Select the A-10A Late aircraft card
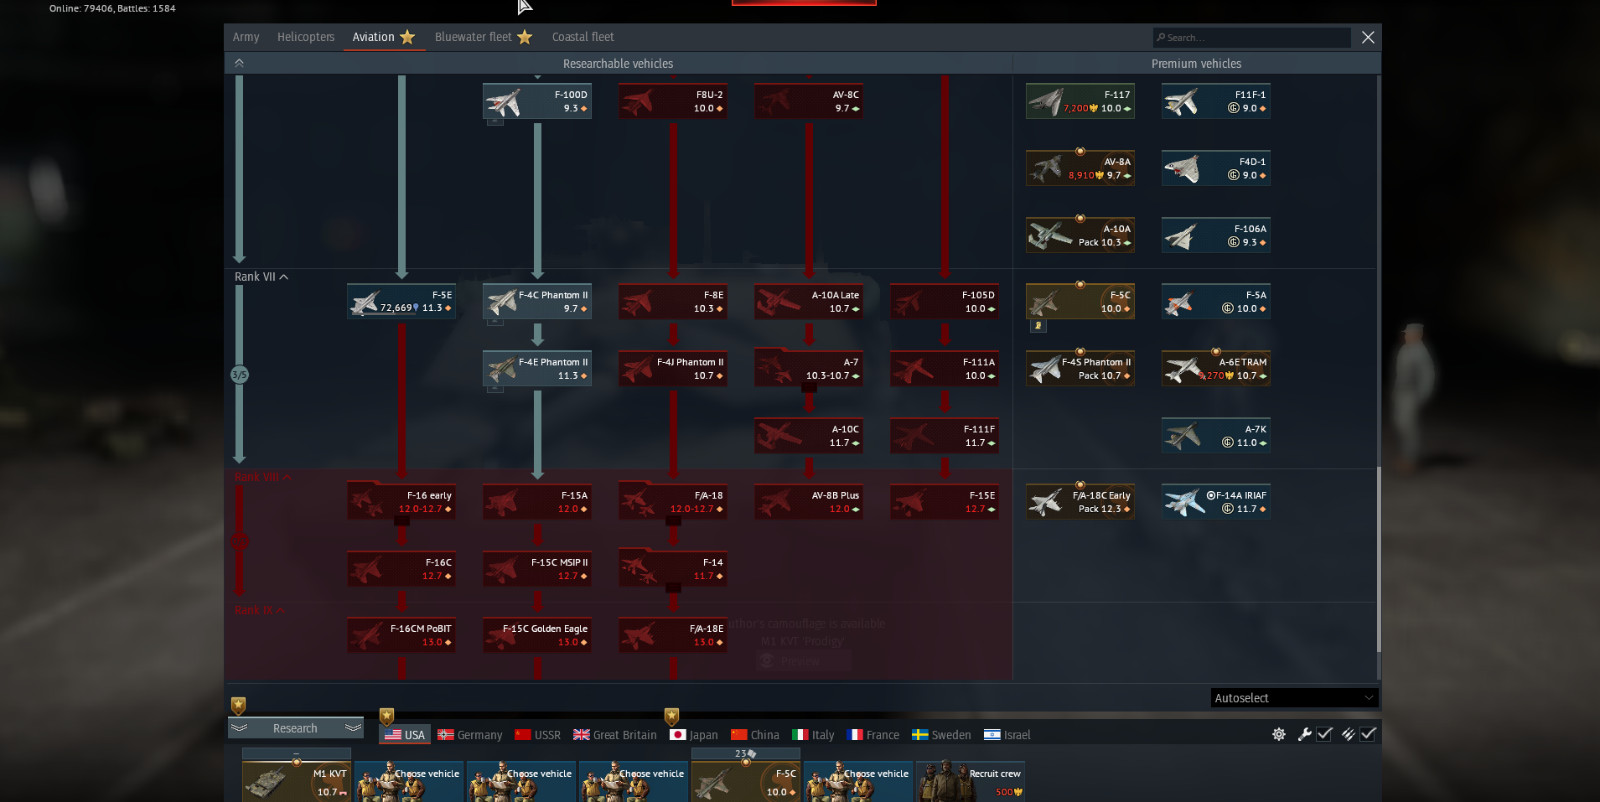Viewport: 1600px width, 802px height. (809, 301)
